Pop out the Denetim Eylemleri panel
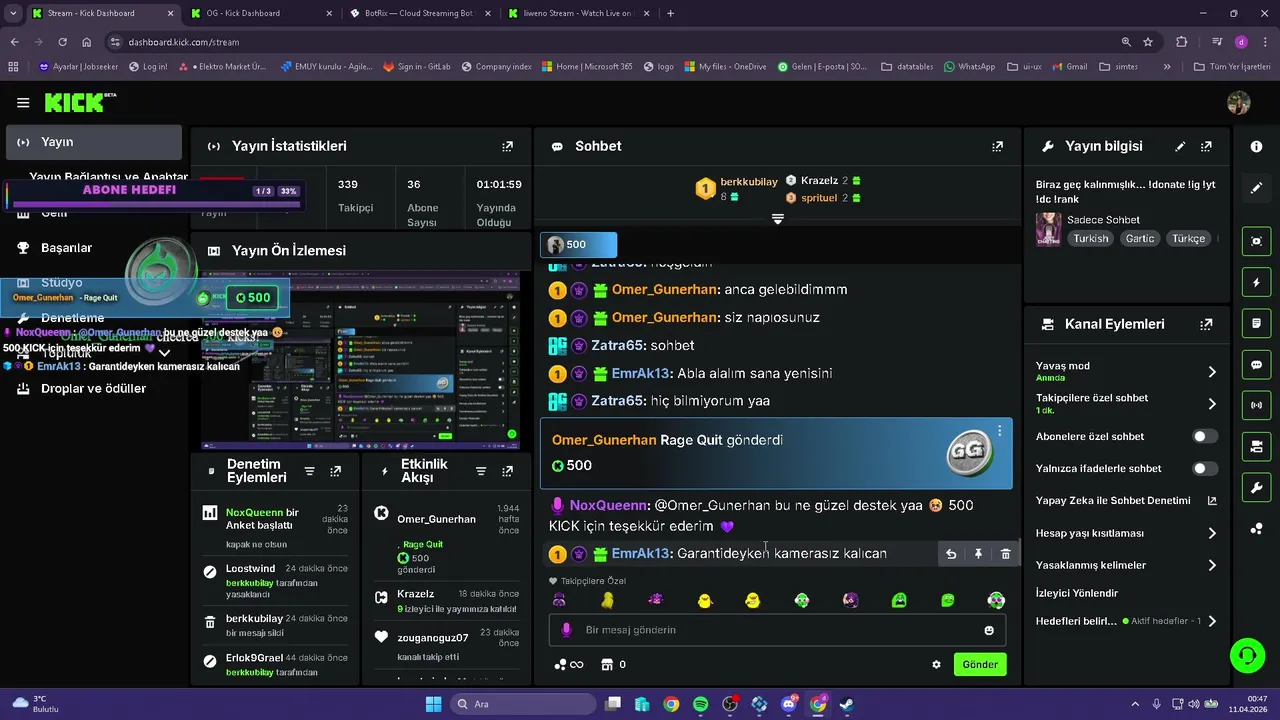This screenshot has width=1280, height=720. coord(336,471)
